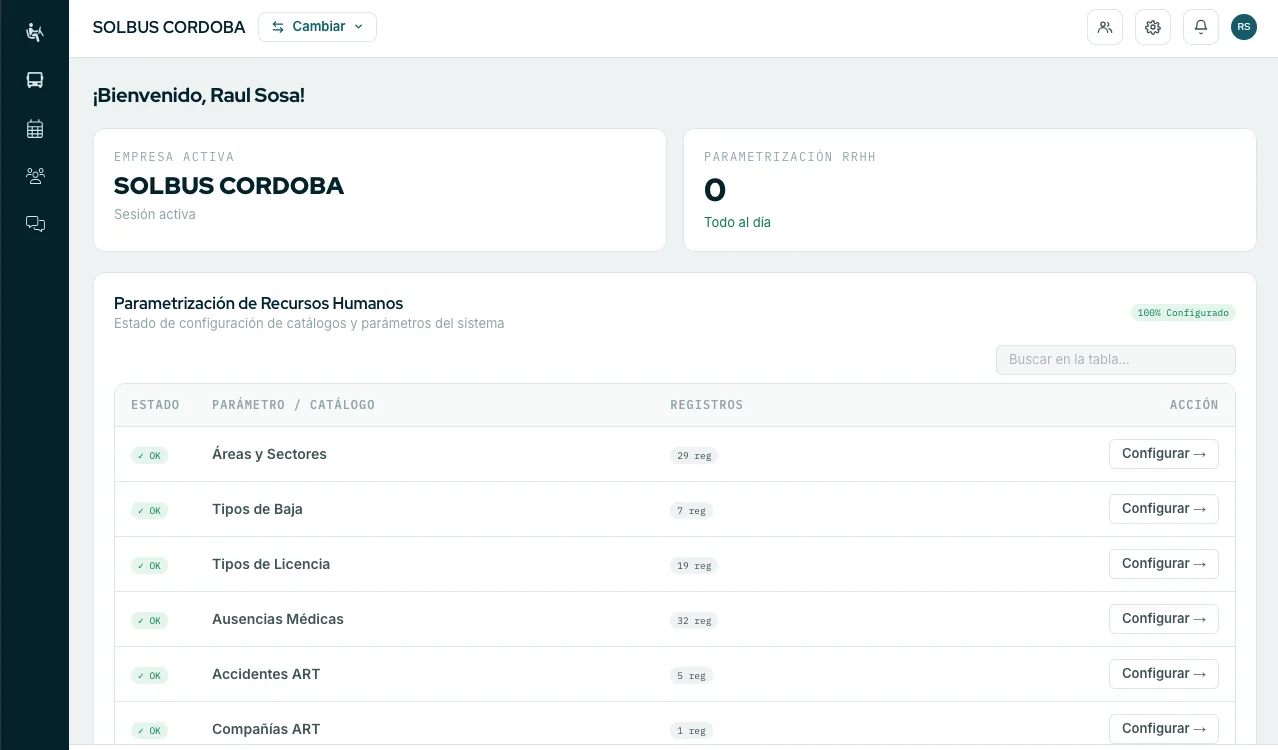This screenshot has height=750, width=1278.
Task: Open the chat bubbles icon in the sidebar
Action: coord(35,224)
